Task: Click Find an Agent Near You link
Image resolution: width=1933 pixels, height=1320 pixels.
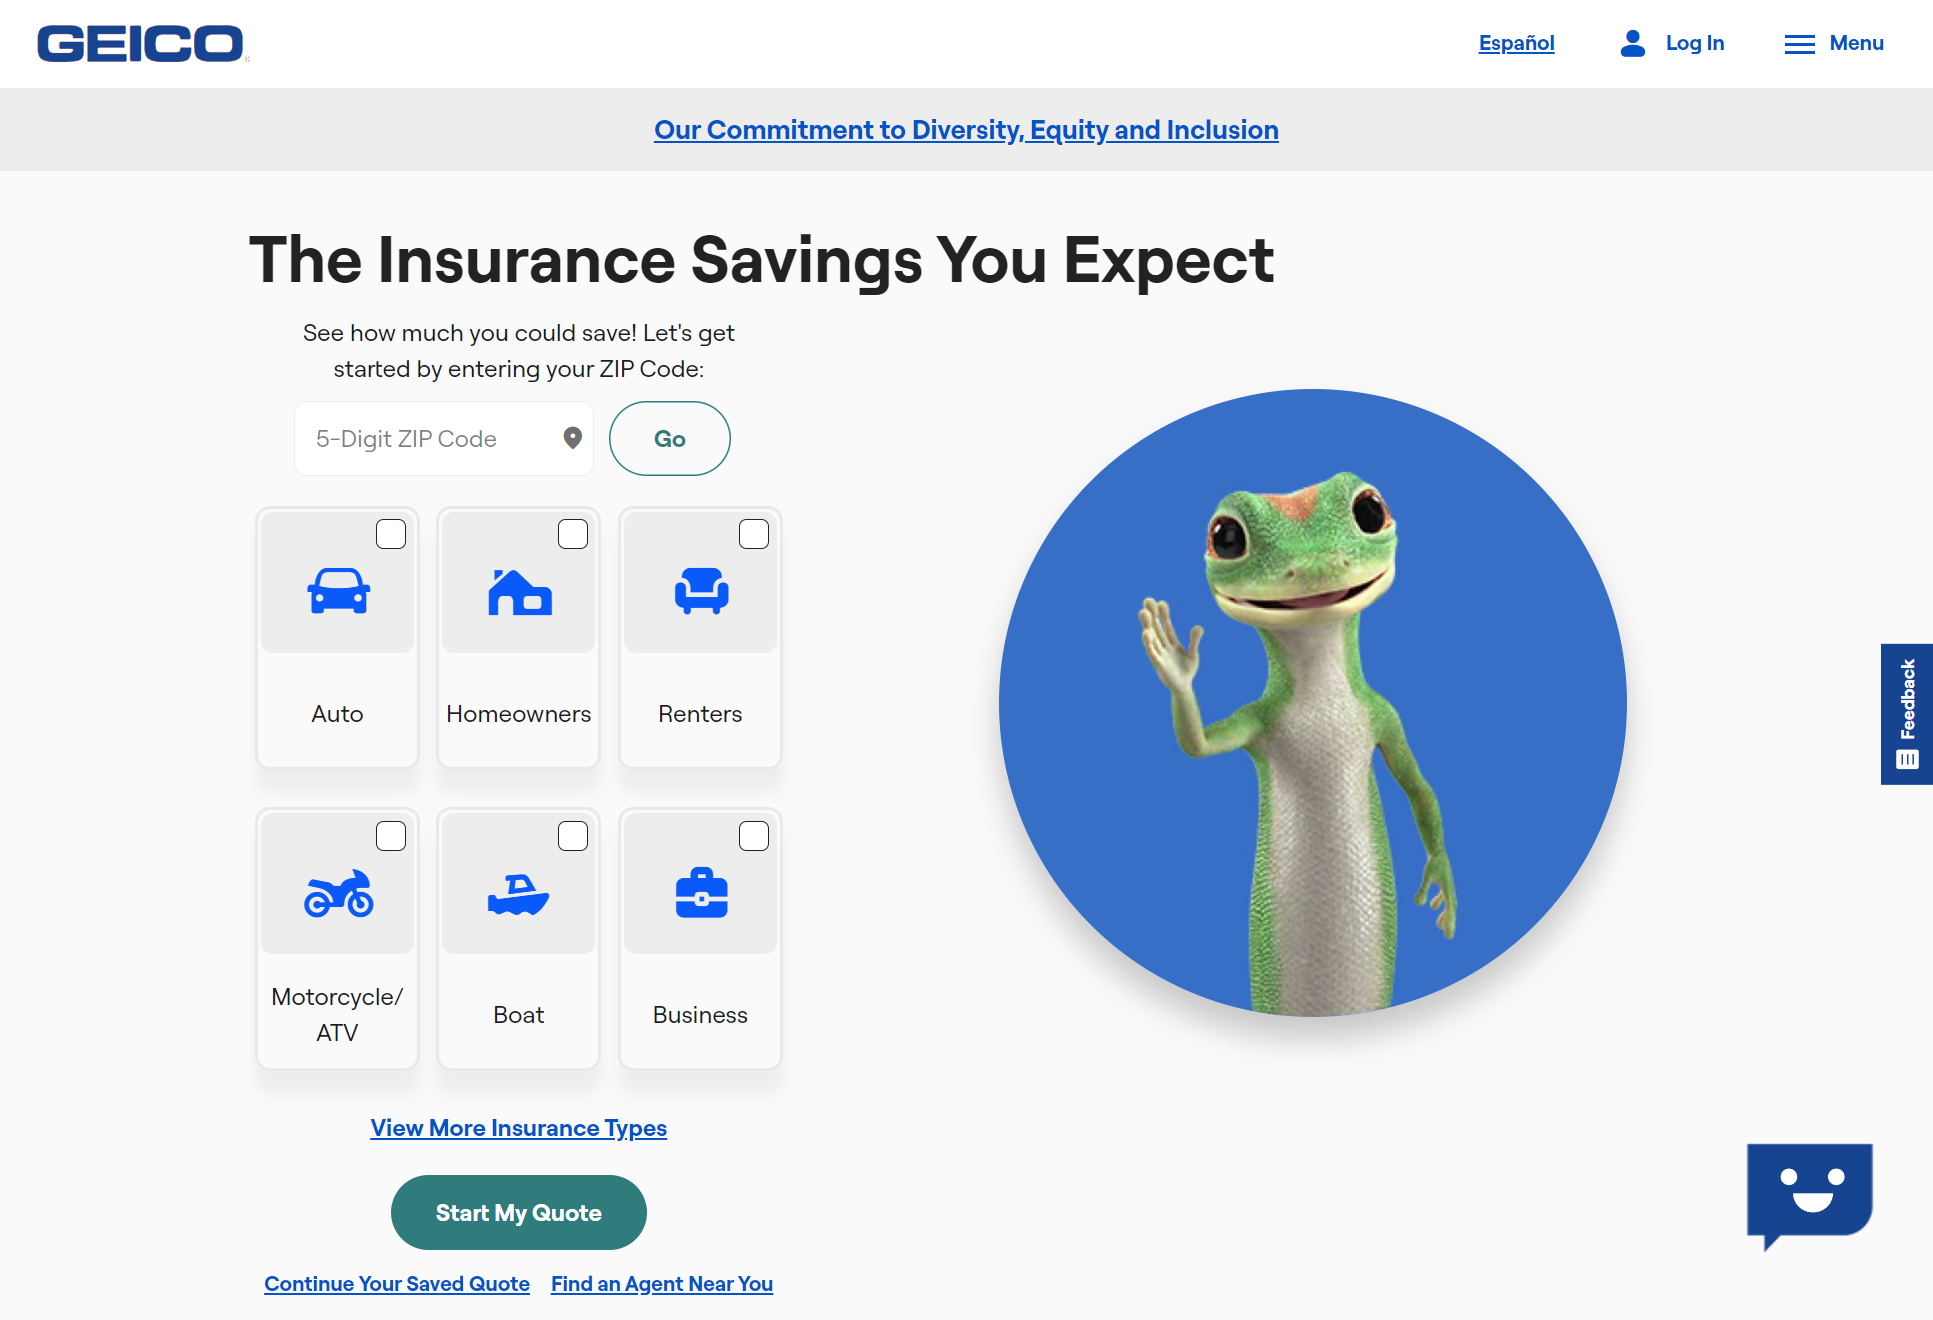Action: 661,1283
